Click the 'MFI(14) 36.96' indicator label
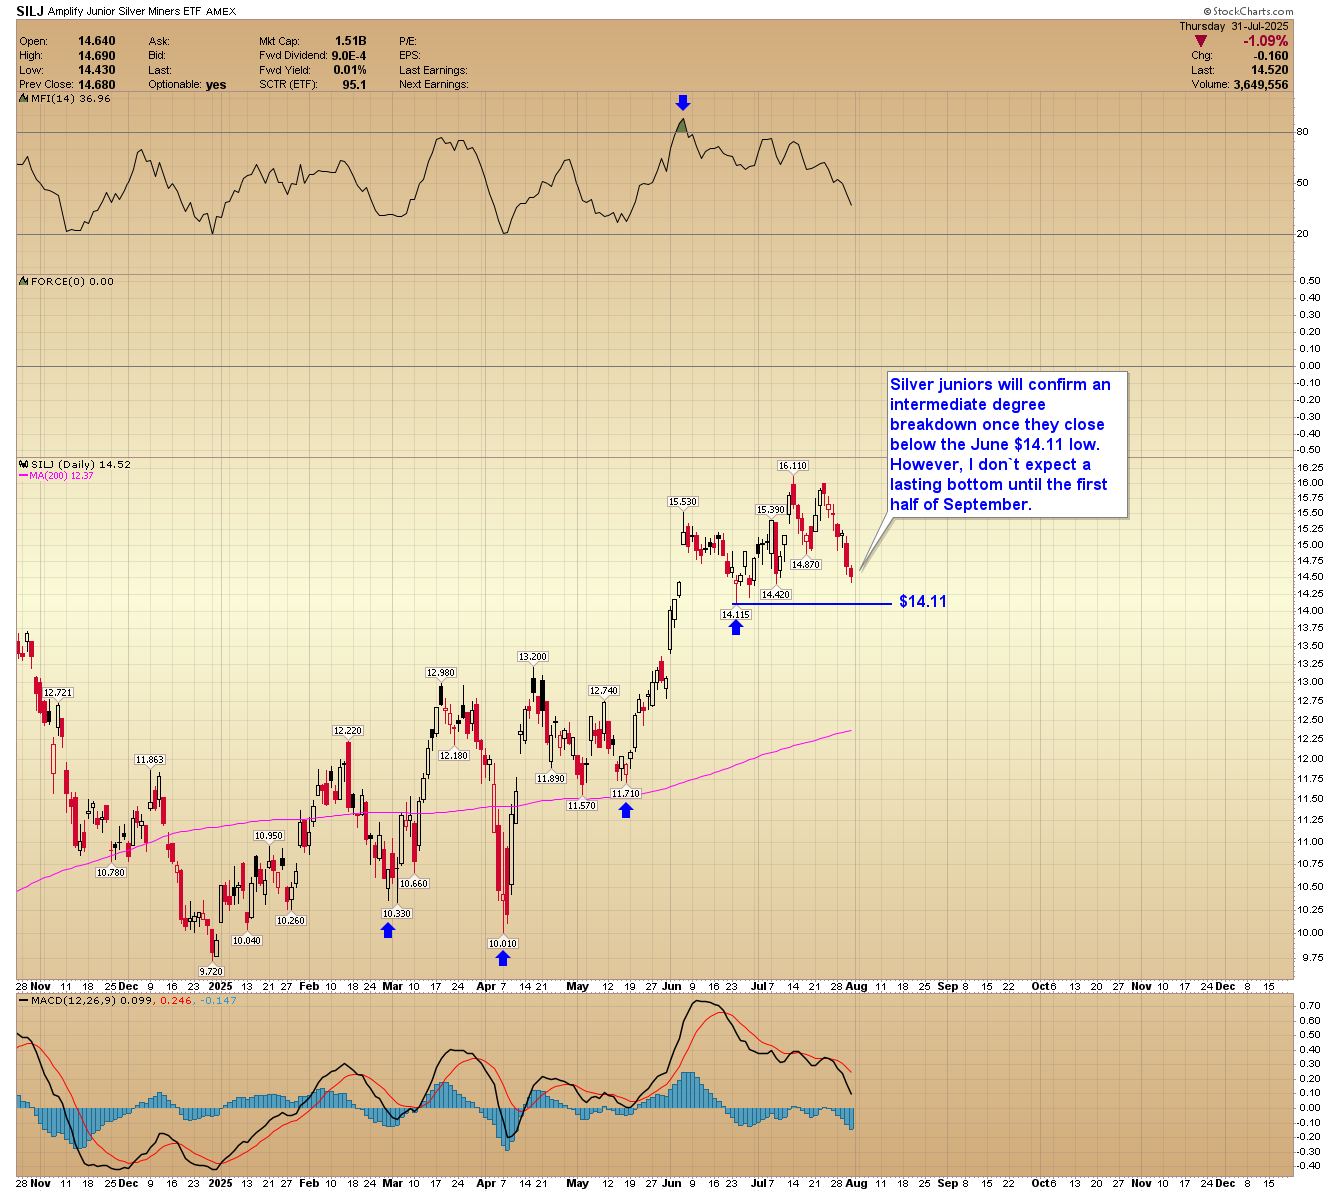Screen dimensions: 1340x1192 click(x=70, y=99)
